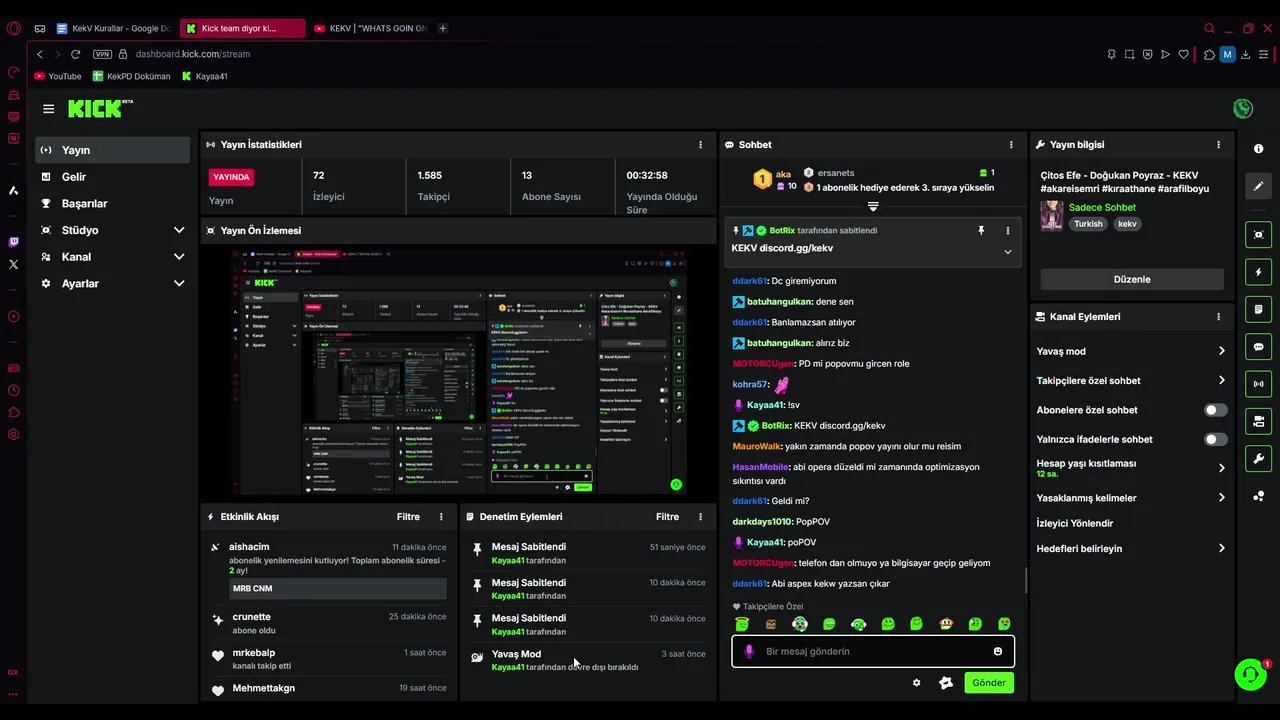Switch to KekV Kurallar Google Docs tab
Image resolution: width=1280 pixels, height=720 pixels.
(114, 28)
